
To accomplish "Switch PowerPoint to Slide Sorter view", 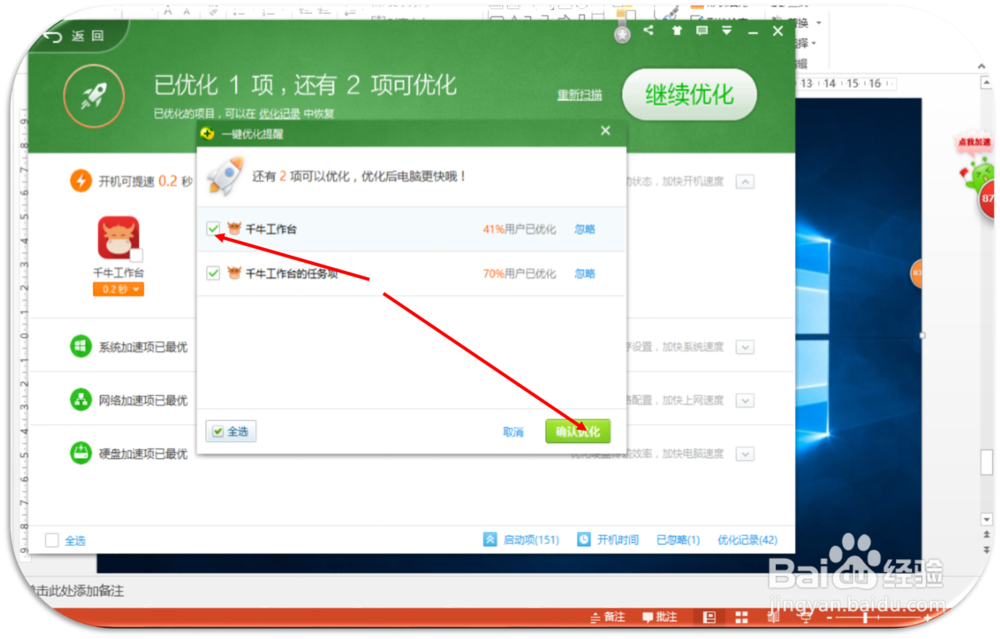I will click(x=741, y=617).
